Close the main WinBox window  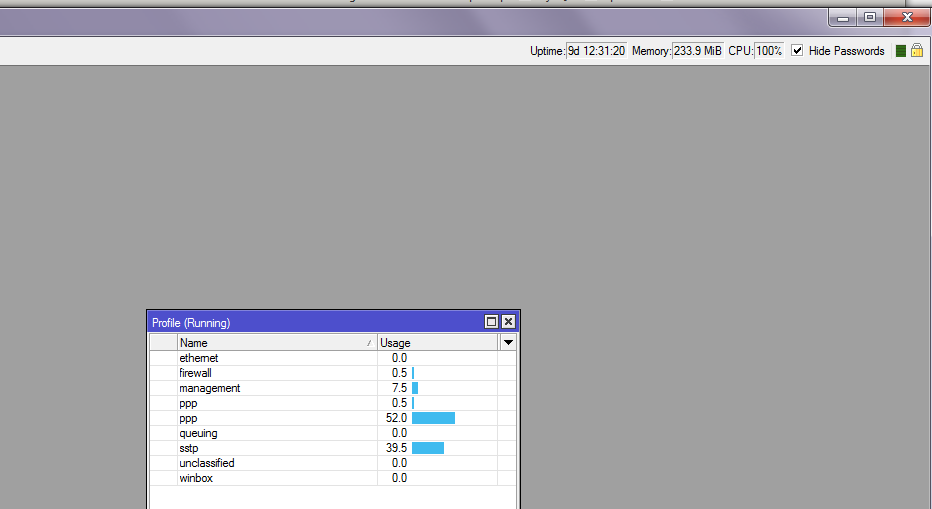[907, 18]
